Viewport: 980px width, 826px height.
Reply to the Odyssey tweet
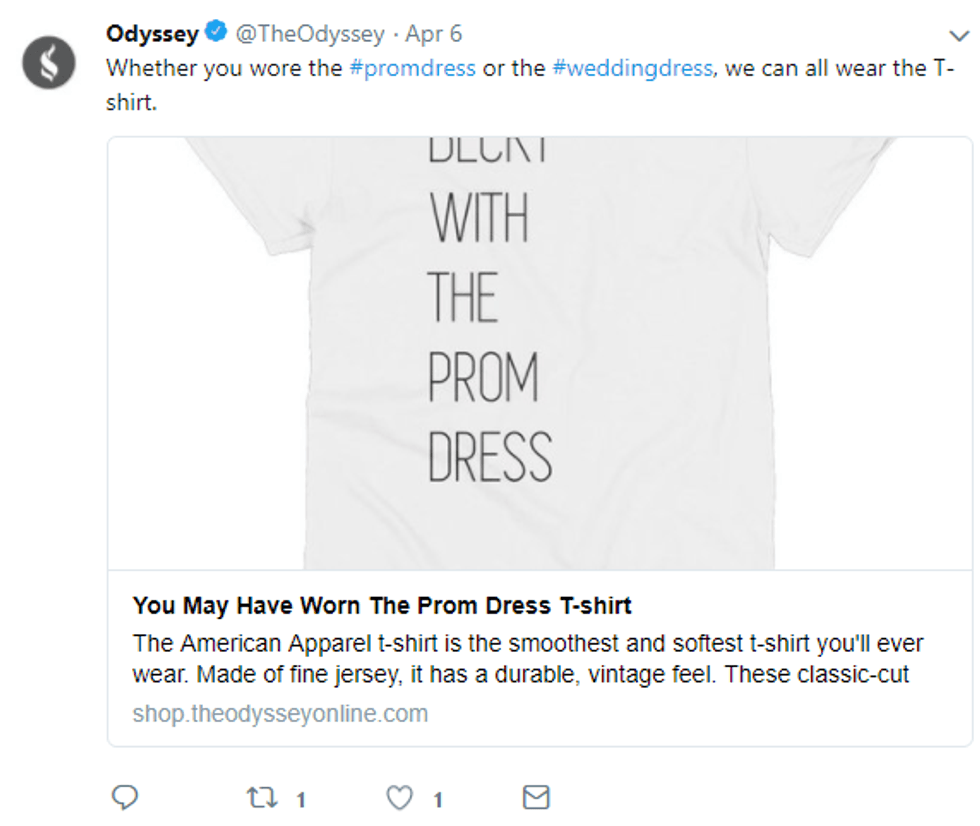pos(124,797)
